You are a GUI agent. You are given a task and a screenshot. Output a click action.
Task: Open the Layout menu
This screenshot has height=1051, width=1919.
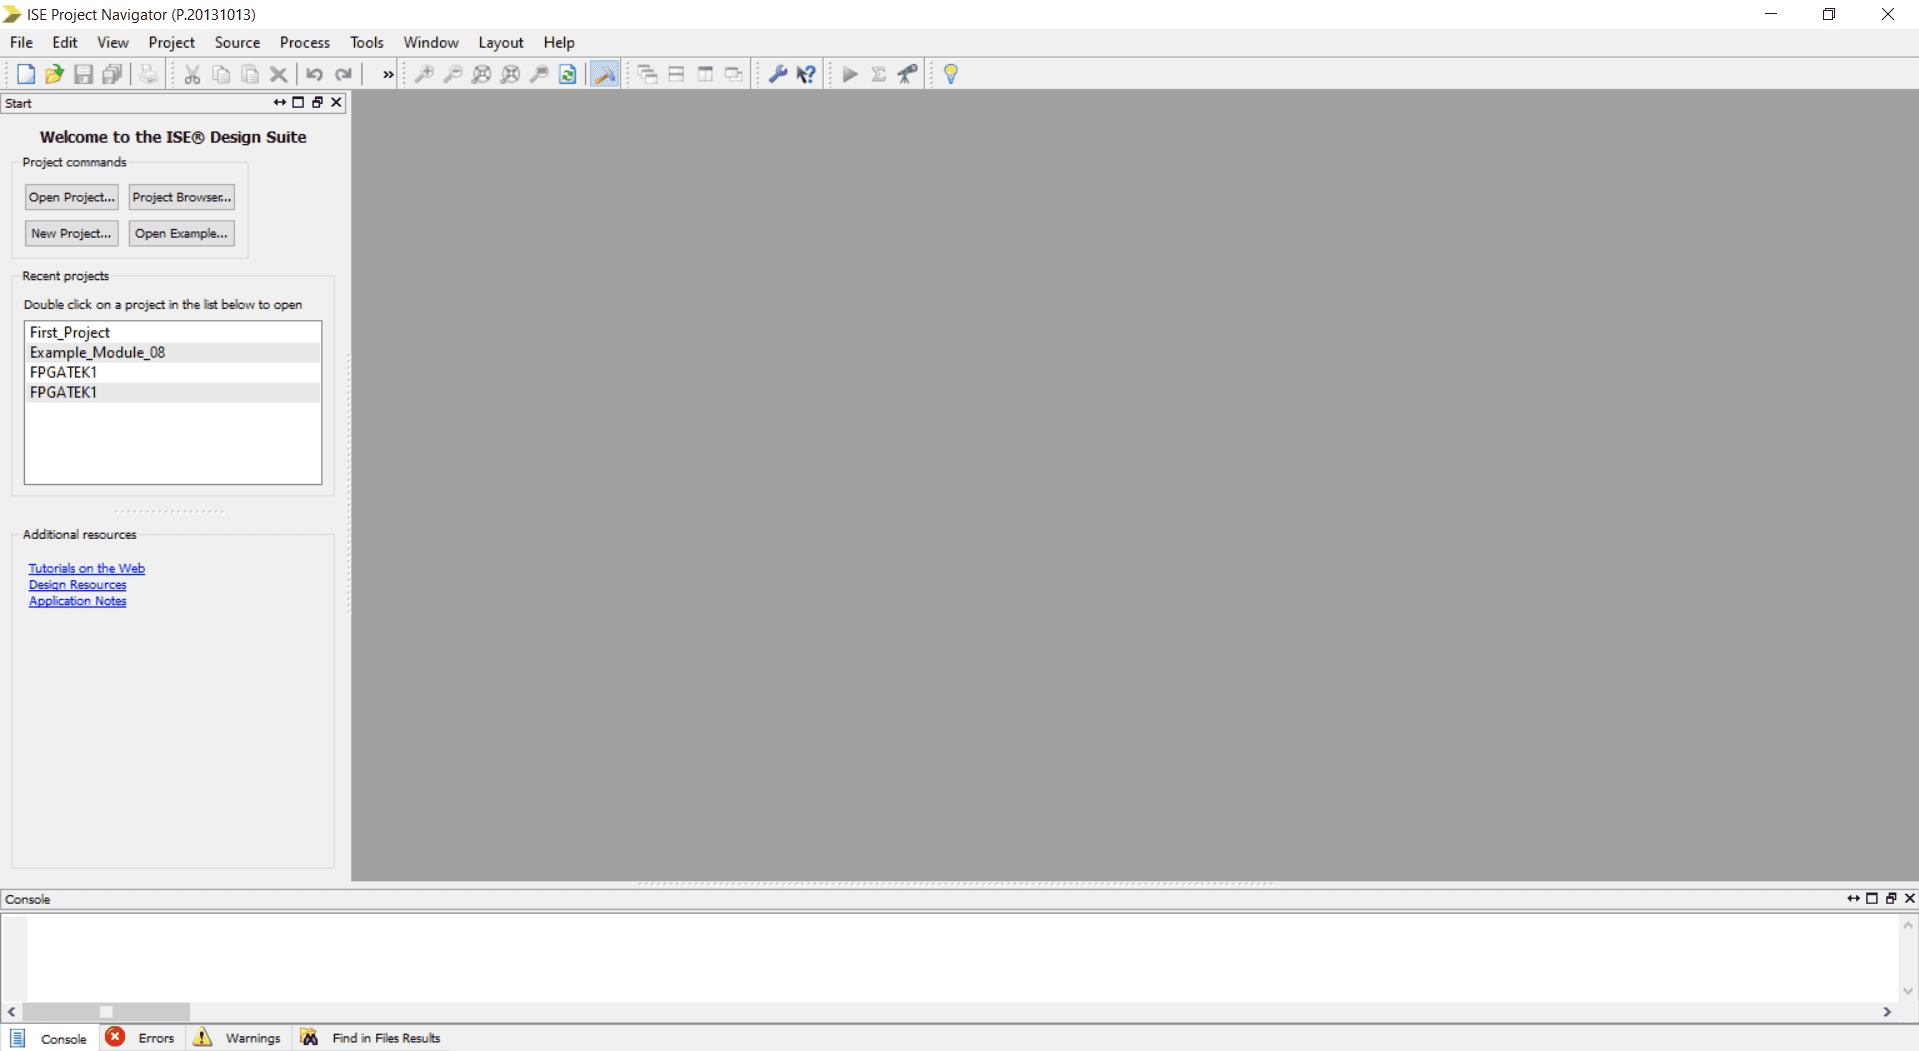click(x=501, y=42)
